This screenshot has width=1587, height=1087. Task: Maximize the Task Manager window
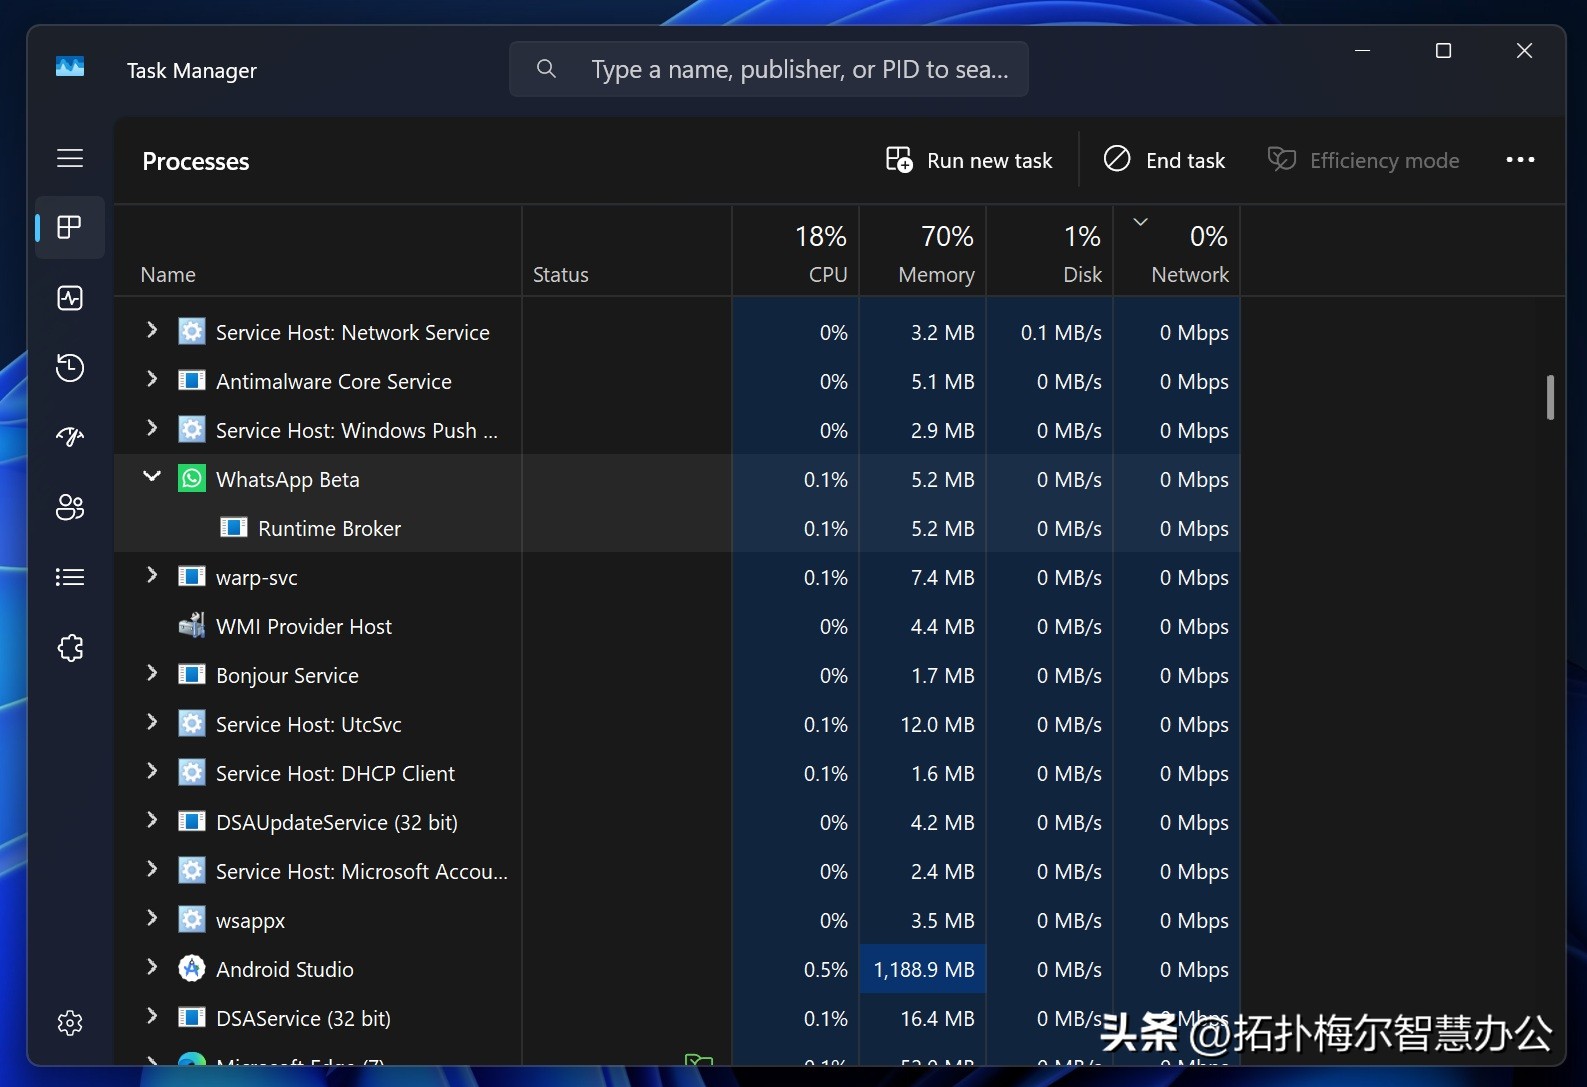(x=1443, y=50)
